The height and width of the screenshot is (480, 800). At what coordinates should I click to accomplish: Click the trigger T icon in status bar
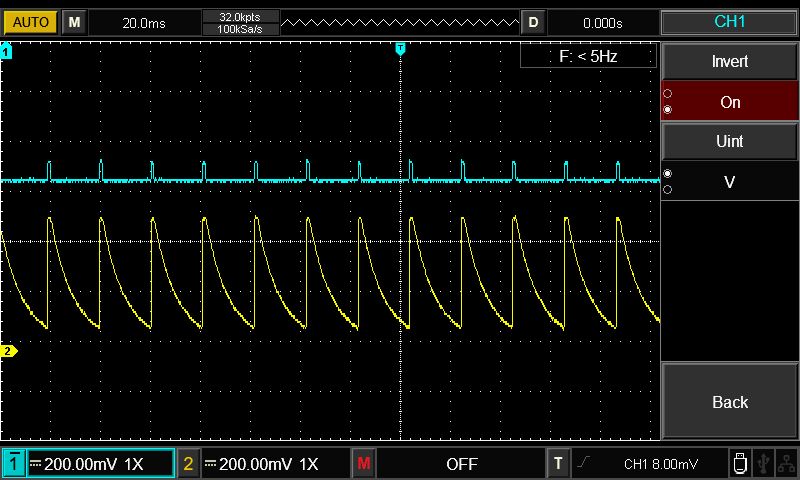pyautogui.click(x=559, y=464)
